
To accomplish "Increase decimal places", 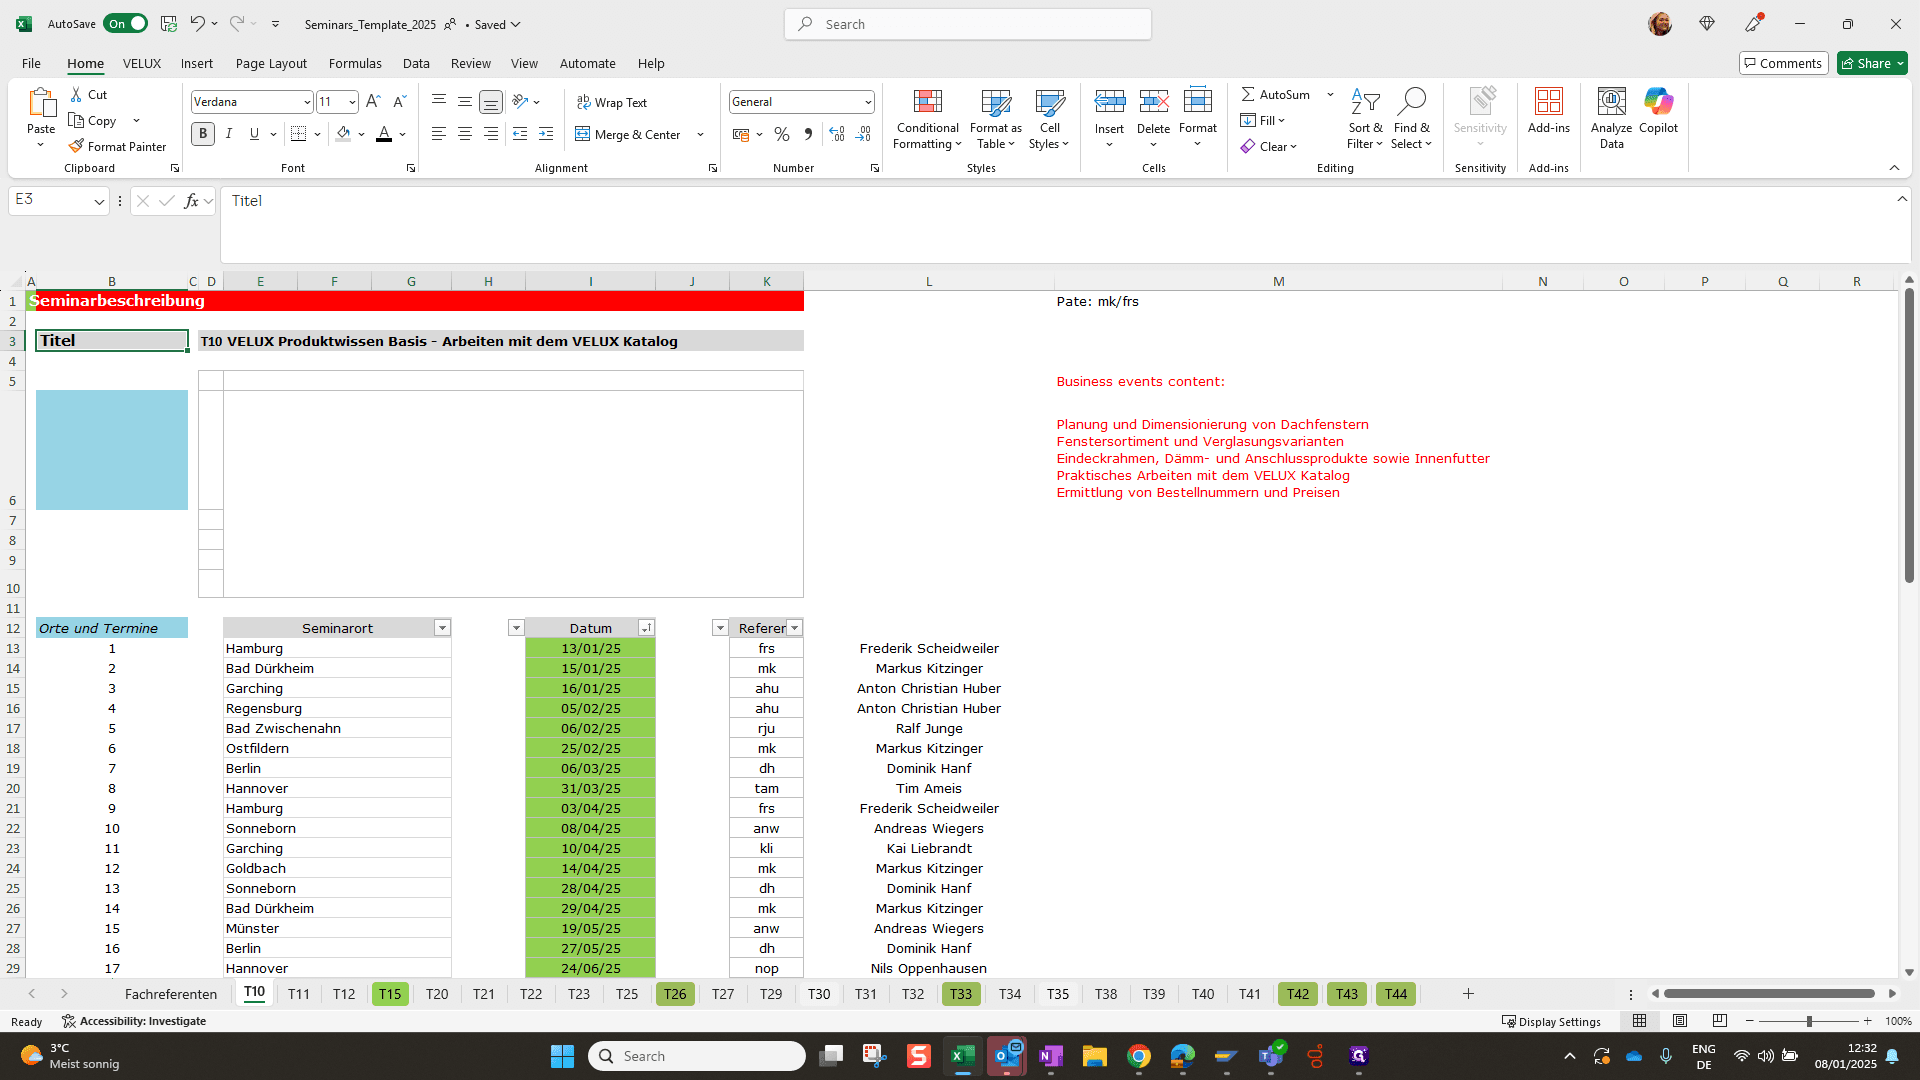I will (837, 134).
